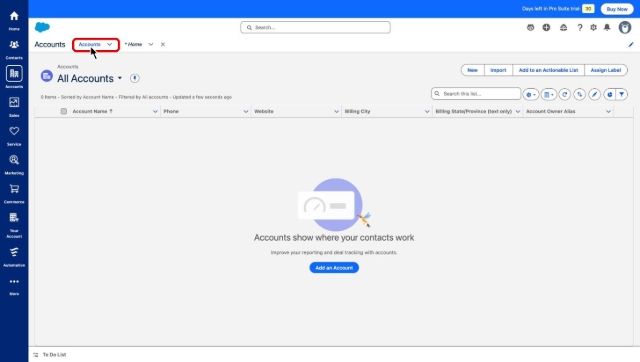
Task: Open Service heart icon in sidebar
Action: (14, 131)
